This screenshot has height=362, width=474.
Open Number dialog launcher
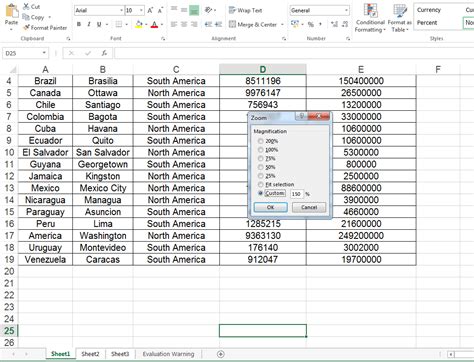[x=348, y=39]
